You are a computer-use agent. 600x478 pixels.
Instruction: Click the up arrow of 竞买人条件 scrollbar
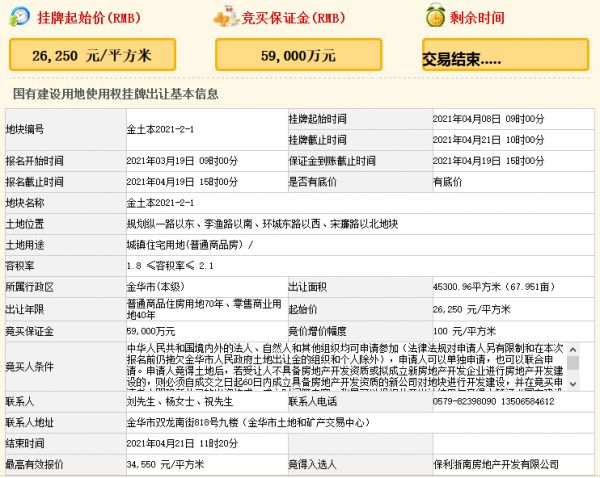pyautogui.click(x=573, y=349)
